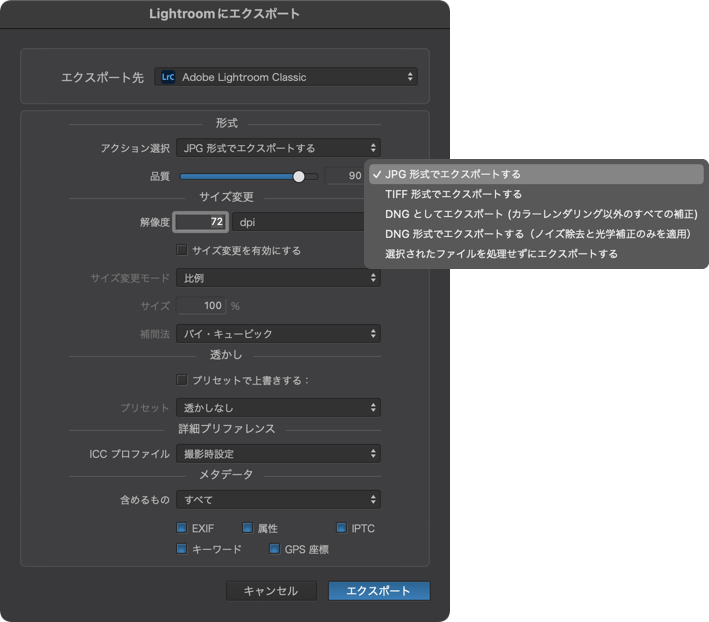Choose DNG 形式でエクスポートする (ノイズ除去) option

536,234
